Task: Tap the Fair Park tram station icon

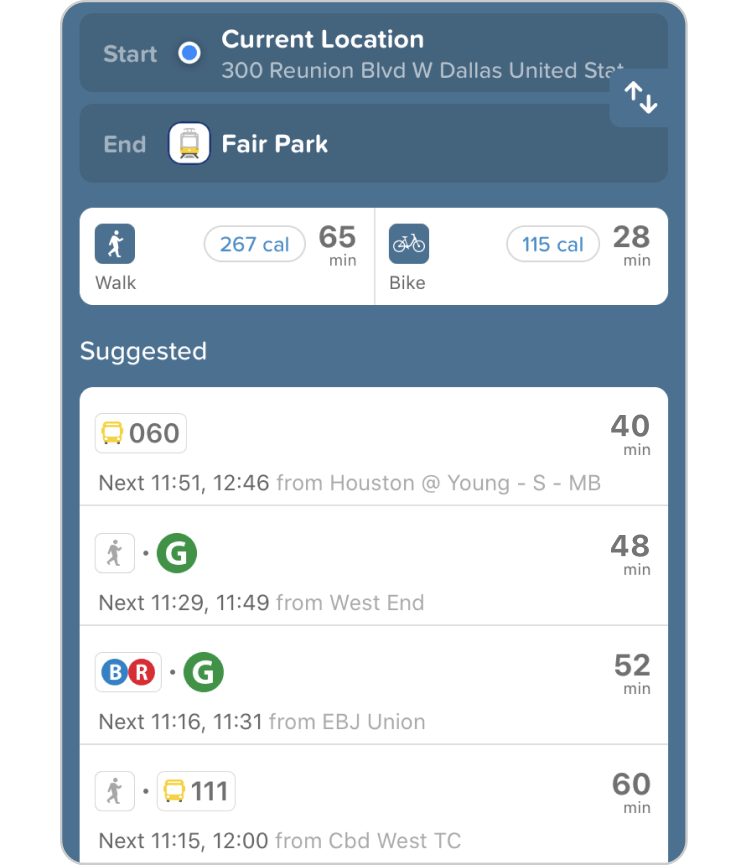Action: click(189, 144)
